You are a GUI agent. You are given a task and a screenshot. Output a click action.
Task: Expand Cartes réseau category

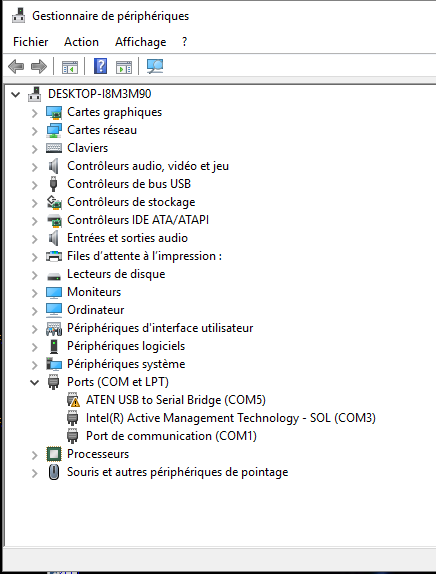(x=34, y=131)
